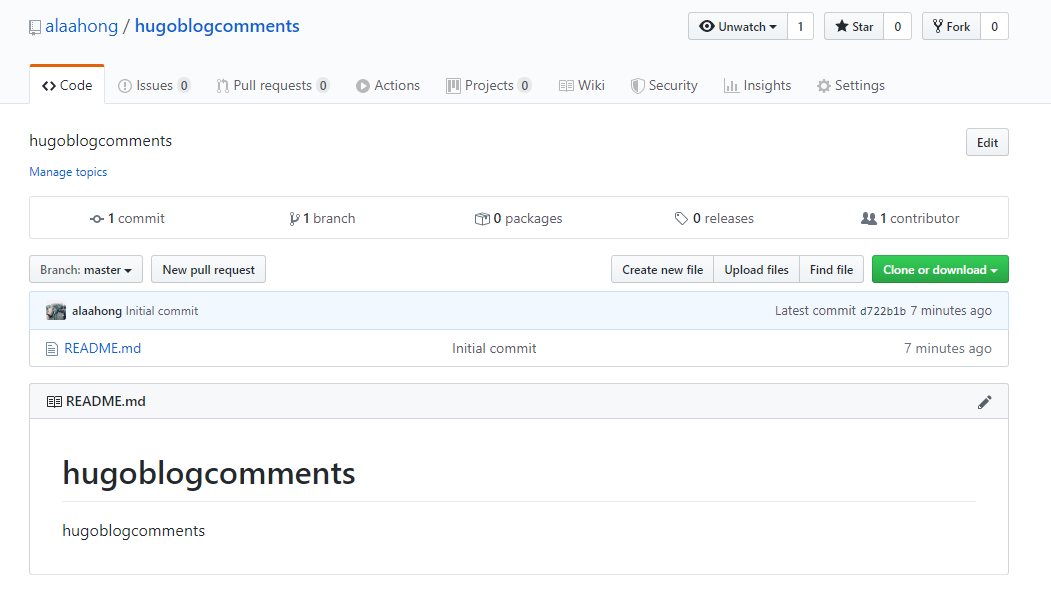Screen dimensions: 1051x595
Task: Open the 0 releases link
Action: point(715,218)
